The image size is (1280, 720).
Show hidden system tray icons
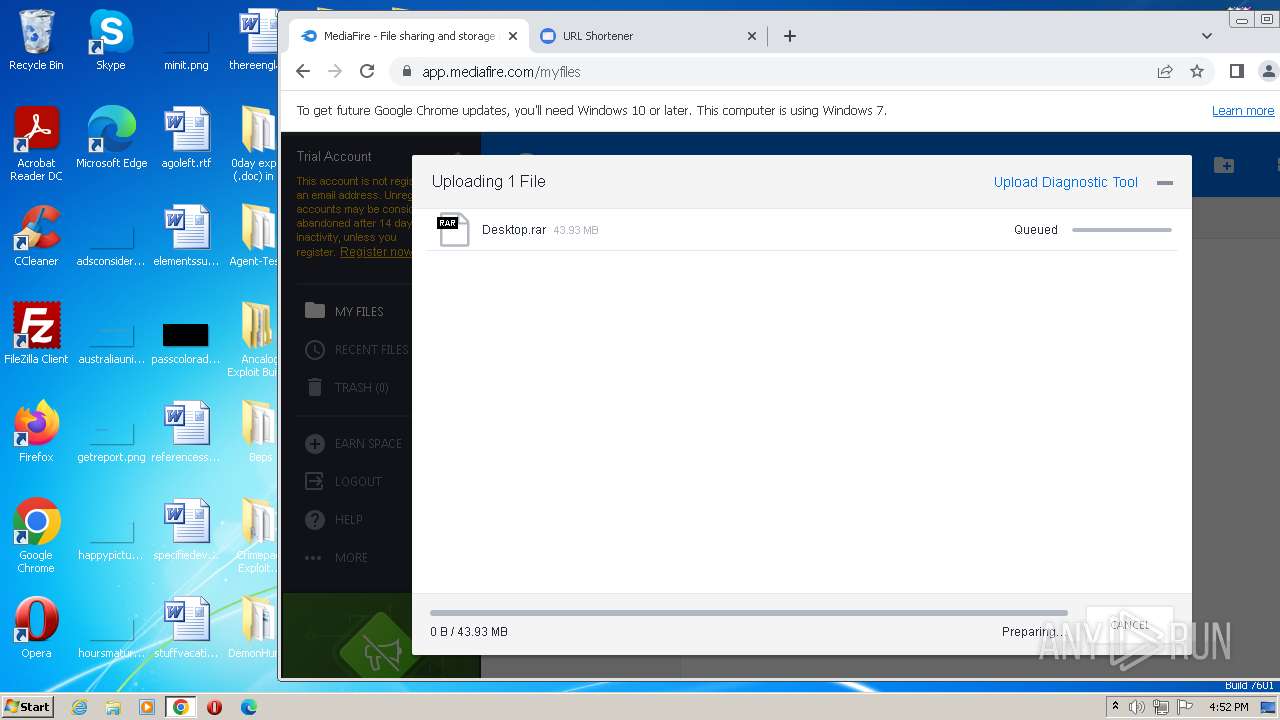click(x=1115, y=707)
